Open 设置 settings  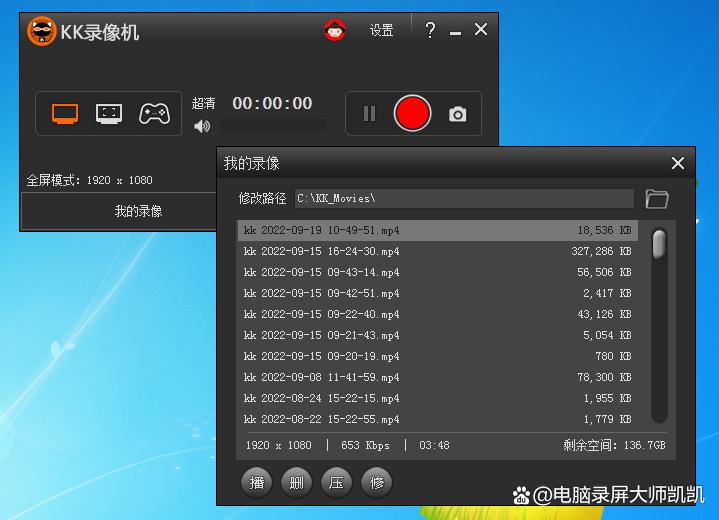(x=382, y=30)
